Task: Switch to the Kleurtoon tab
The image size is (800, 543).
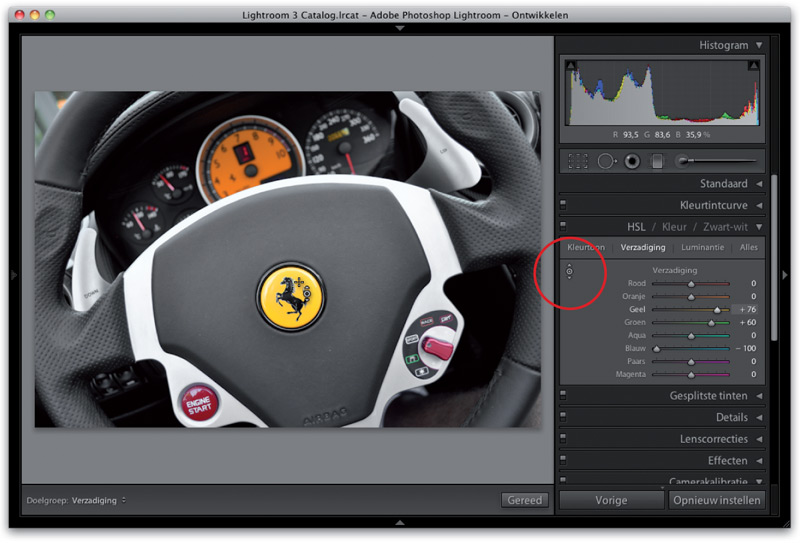Action: [586, 247]
